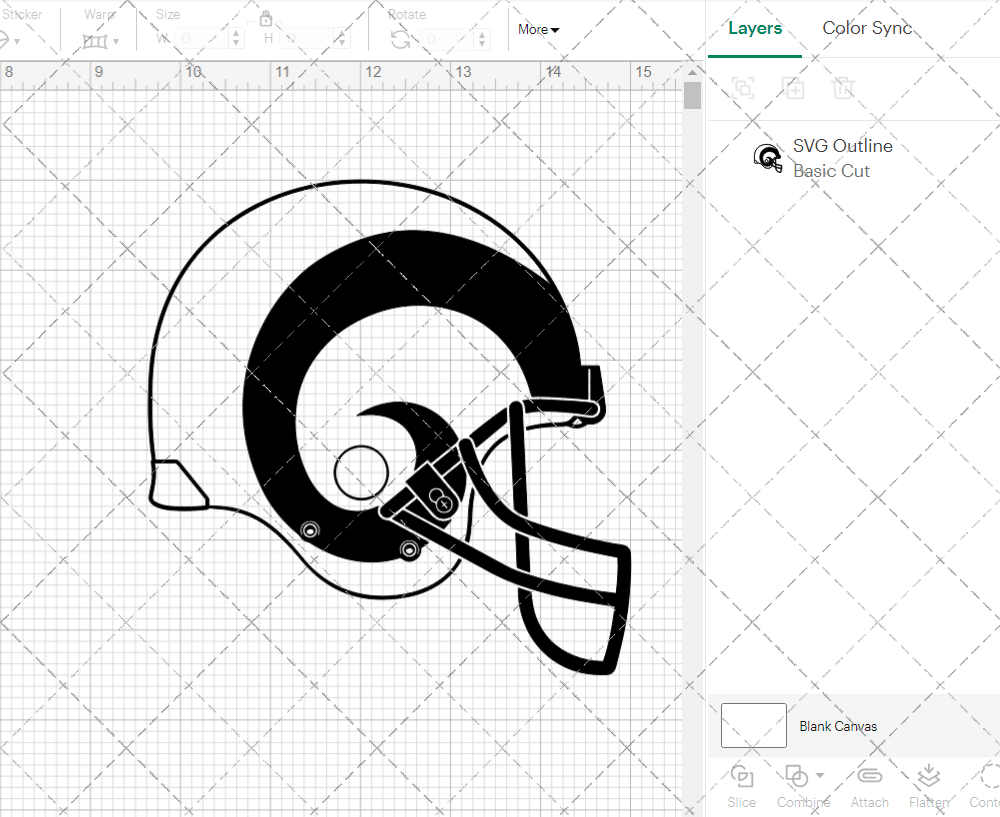Open the Contour tool
Viewport: 1000px width, 817px height.
(989, 785)
